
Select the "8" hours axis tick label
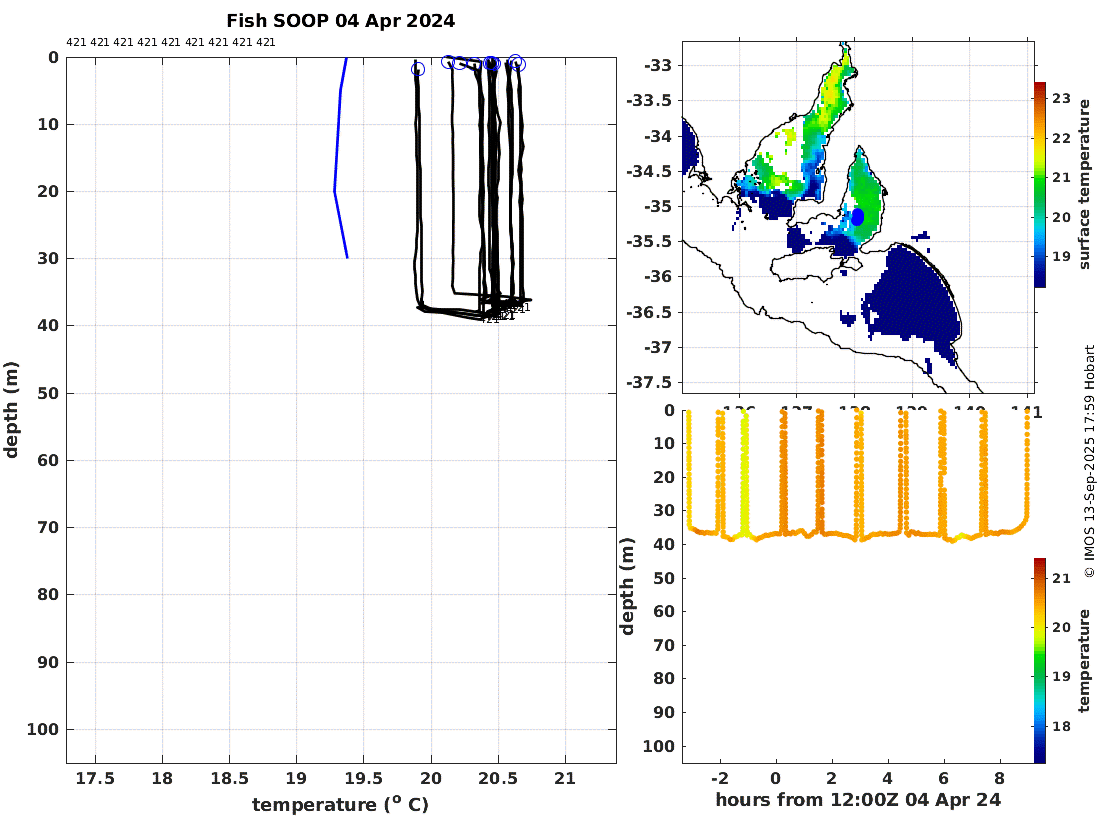click(1000, 778)
